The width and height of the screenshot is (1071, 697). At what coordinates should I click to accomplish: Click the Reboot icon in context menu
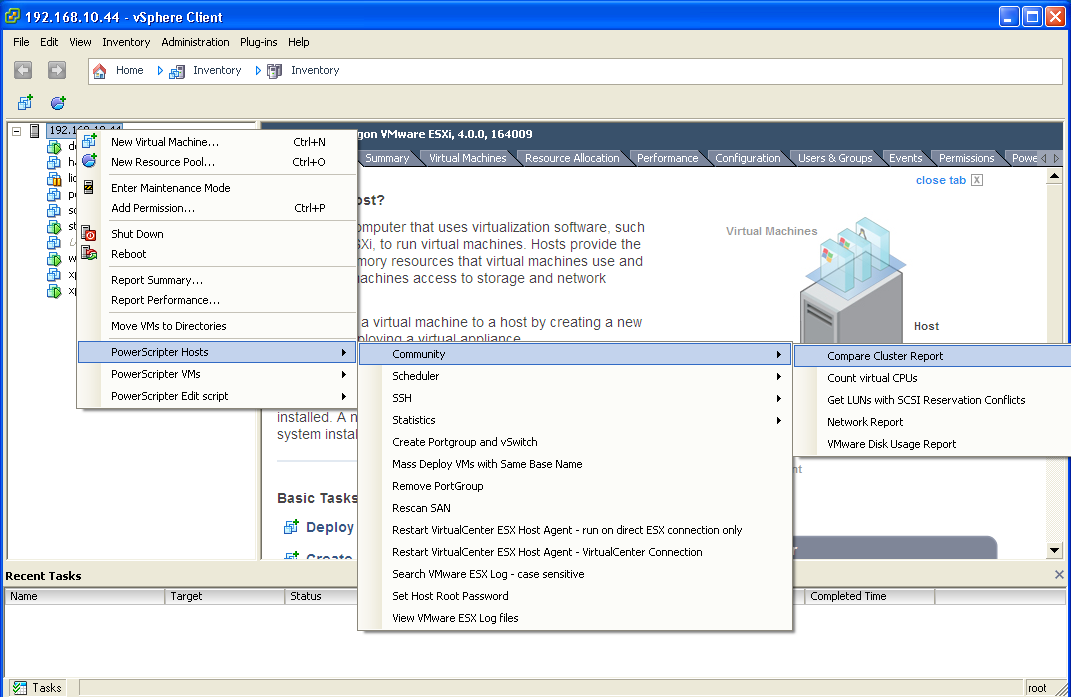[x=89, y=253]
